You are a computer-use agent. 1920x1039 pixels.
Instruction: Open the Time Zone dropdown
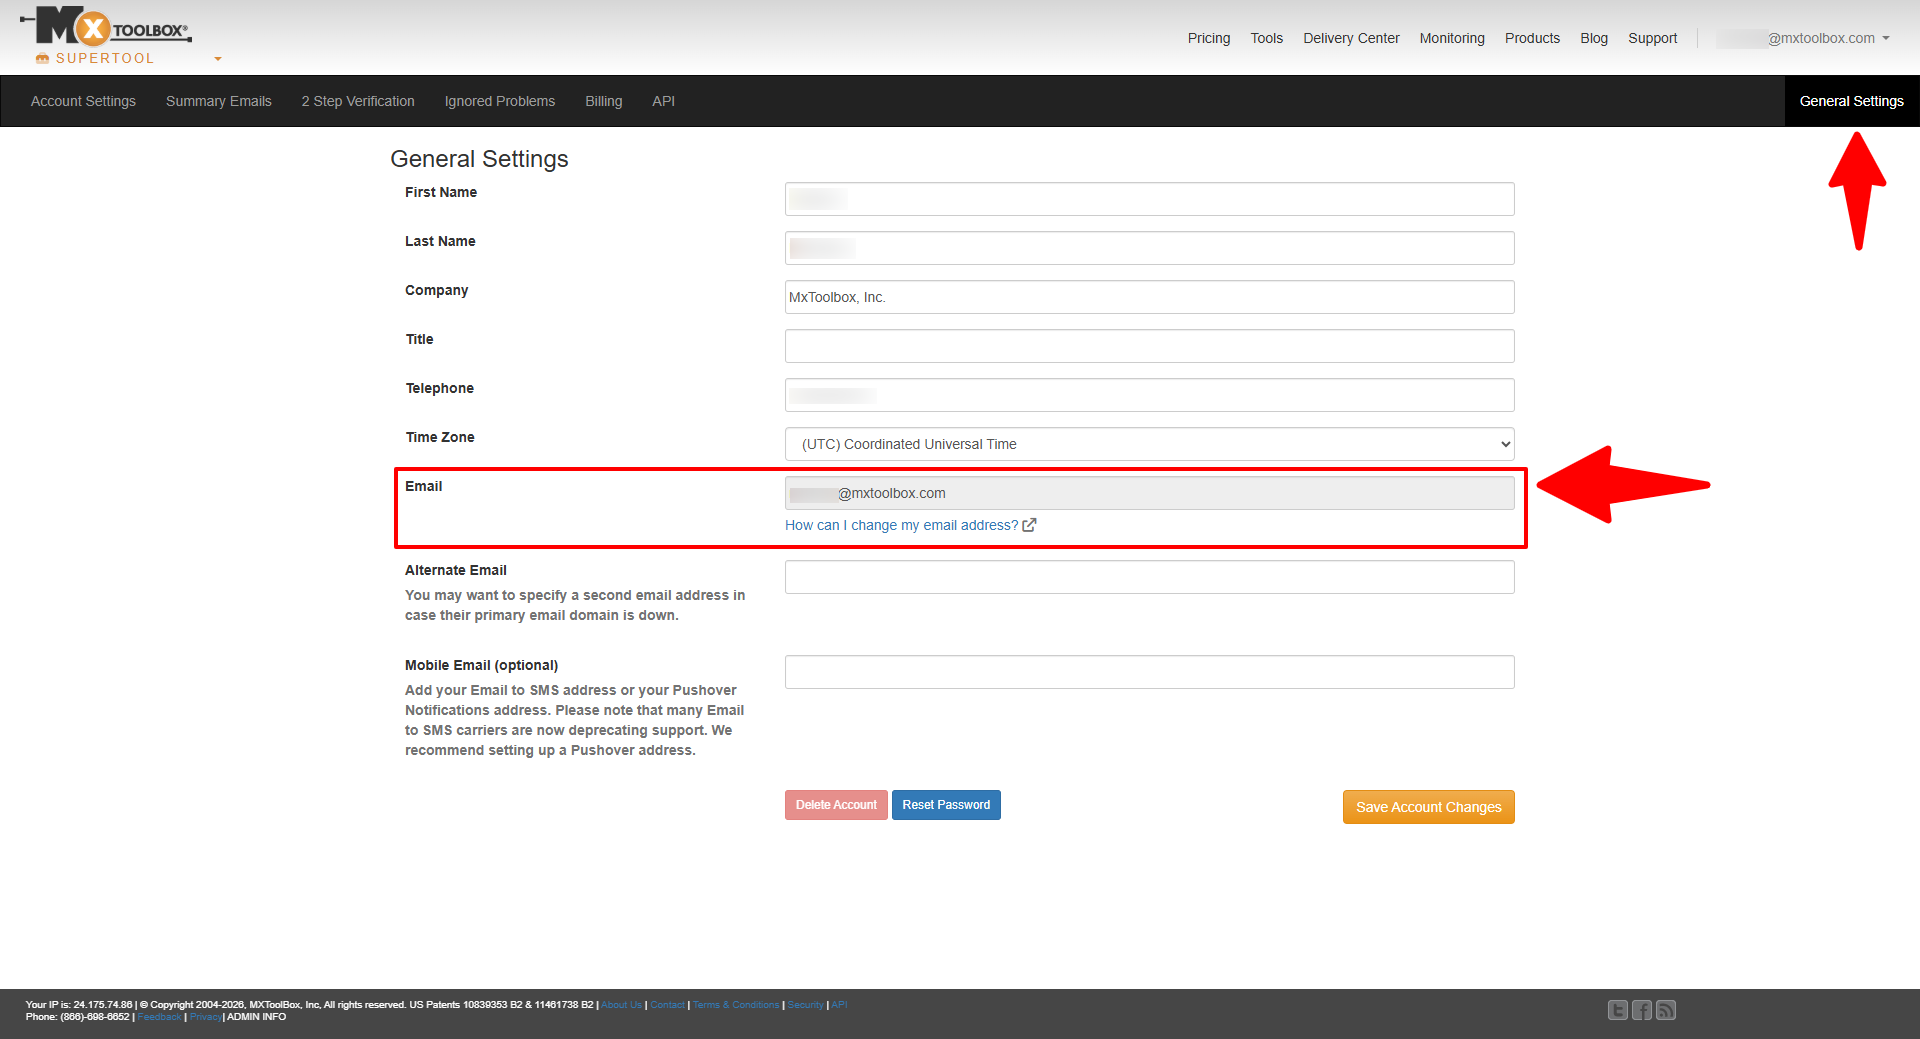[x=1149, y=444]
